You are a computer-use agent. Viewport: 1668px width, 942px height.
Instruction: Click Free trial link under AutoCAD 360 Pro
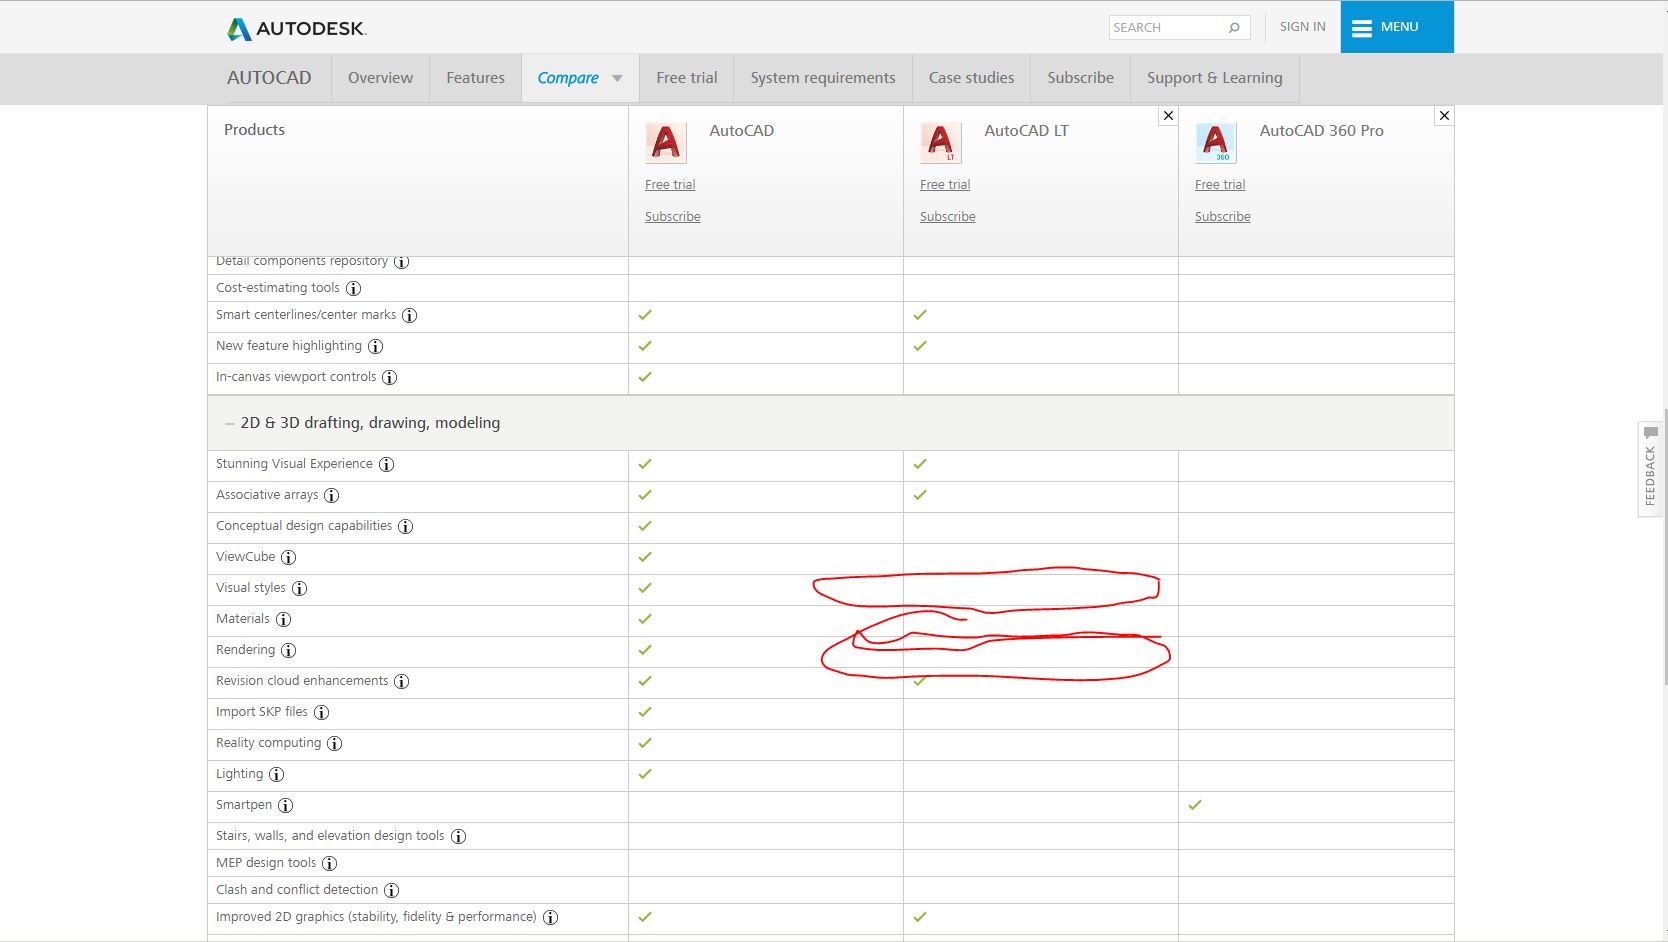tap(1220, 185)
